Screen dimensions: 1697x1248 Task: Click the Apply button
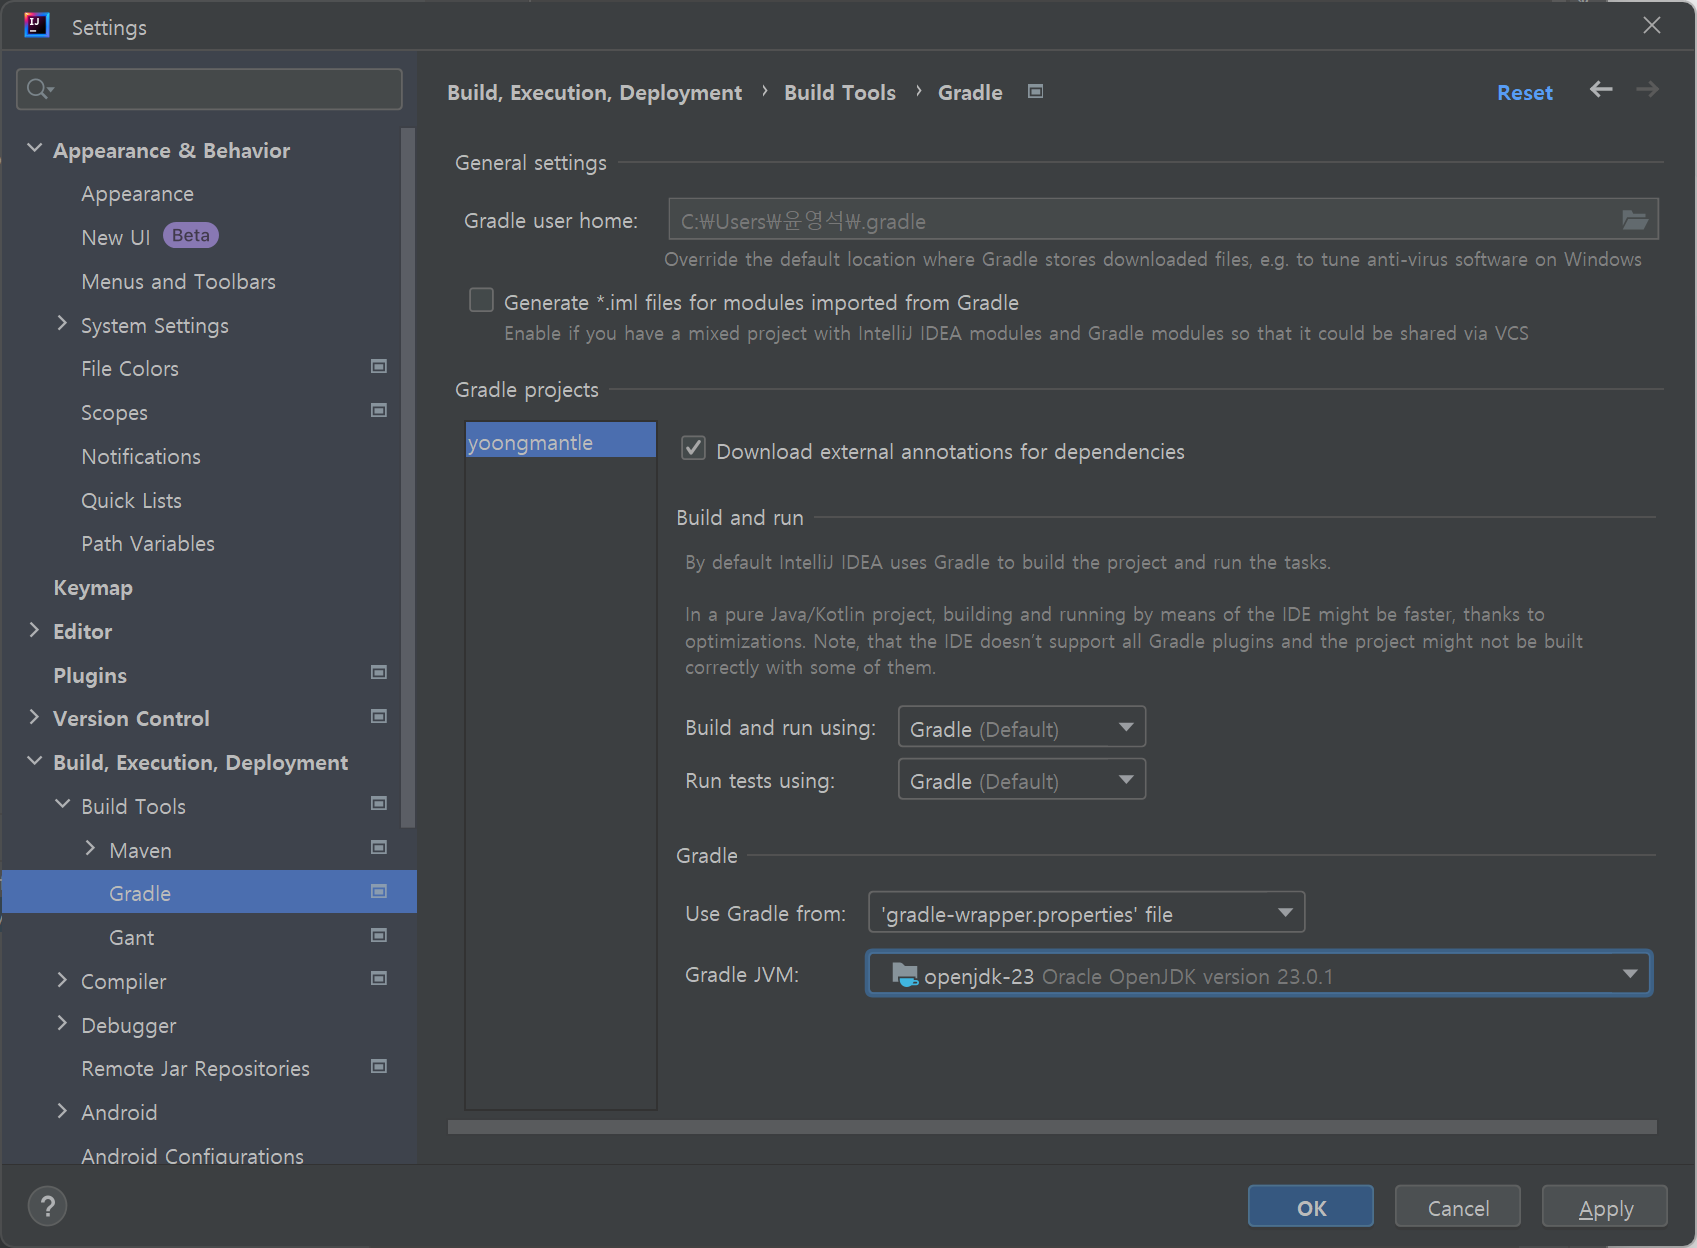tap(1605, 1207)
